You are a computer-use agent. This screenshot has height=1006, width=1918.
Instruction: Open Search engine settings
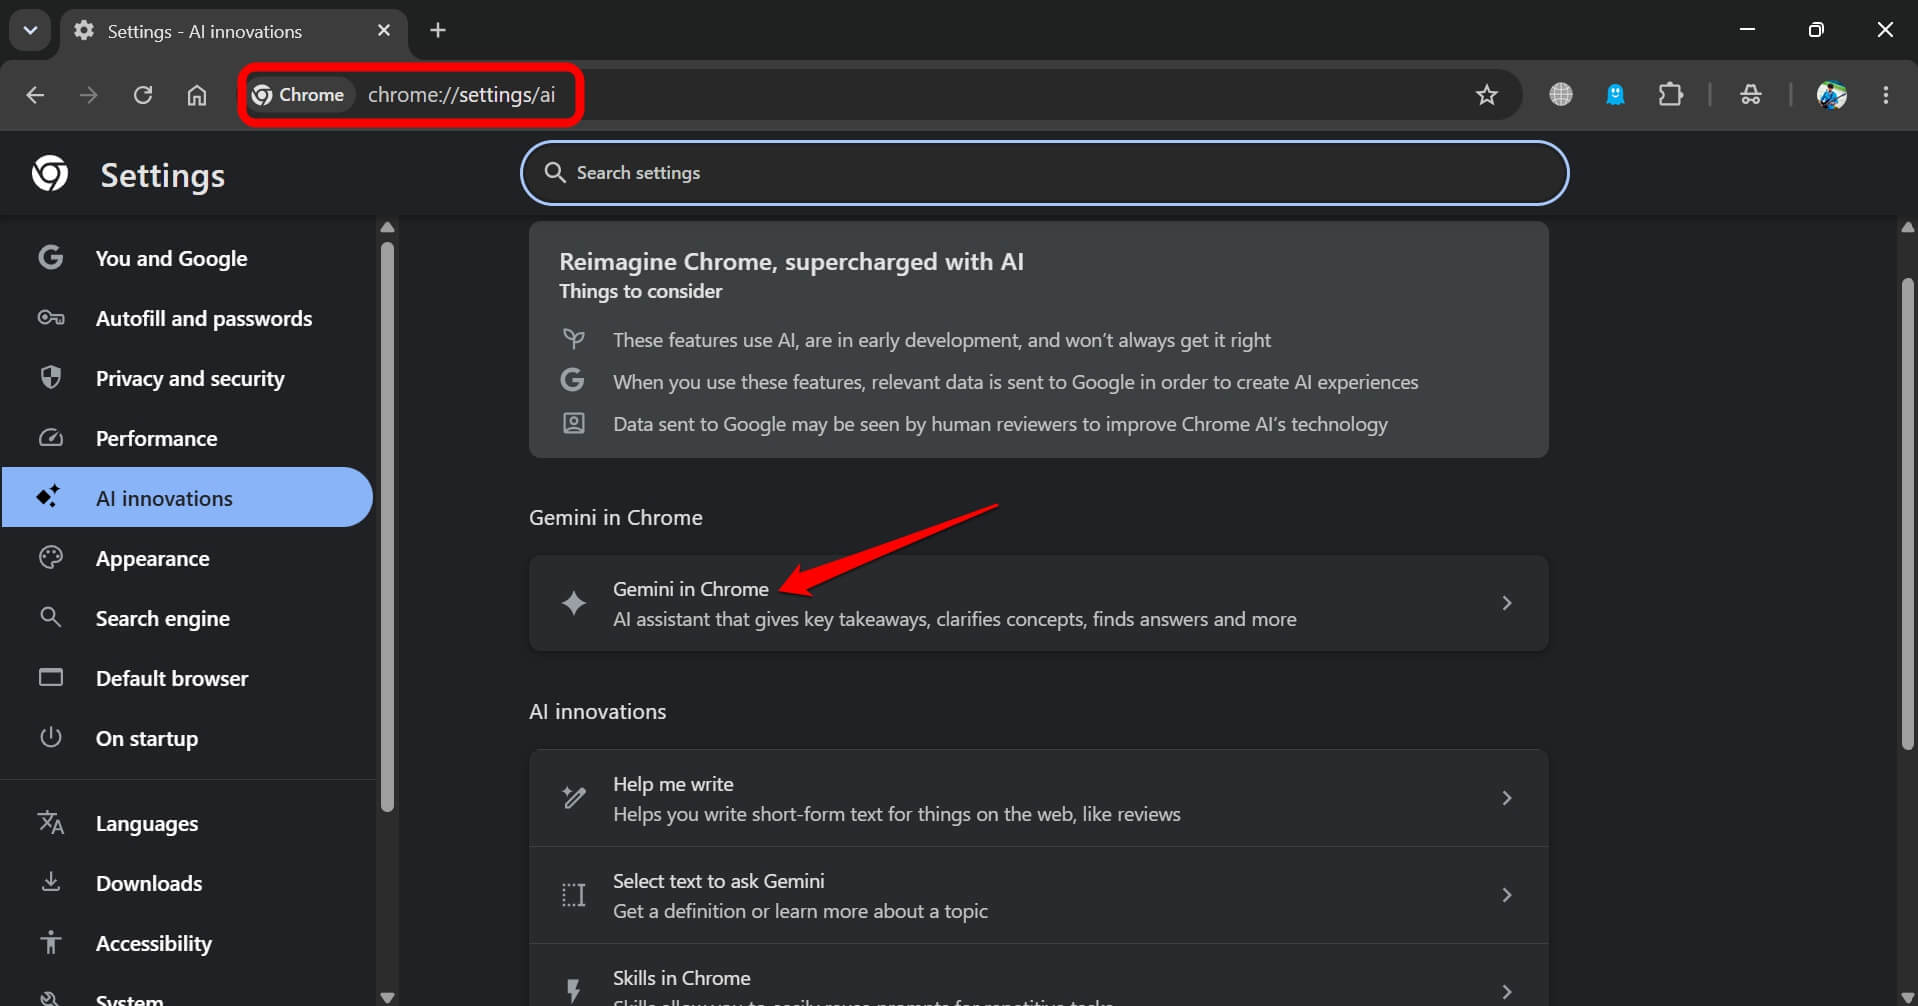[x=187, y=618]
